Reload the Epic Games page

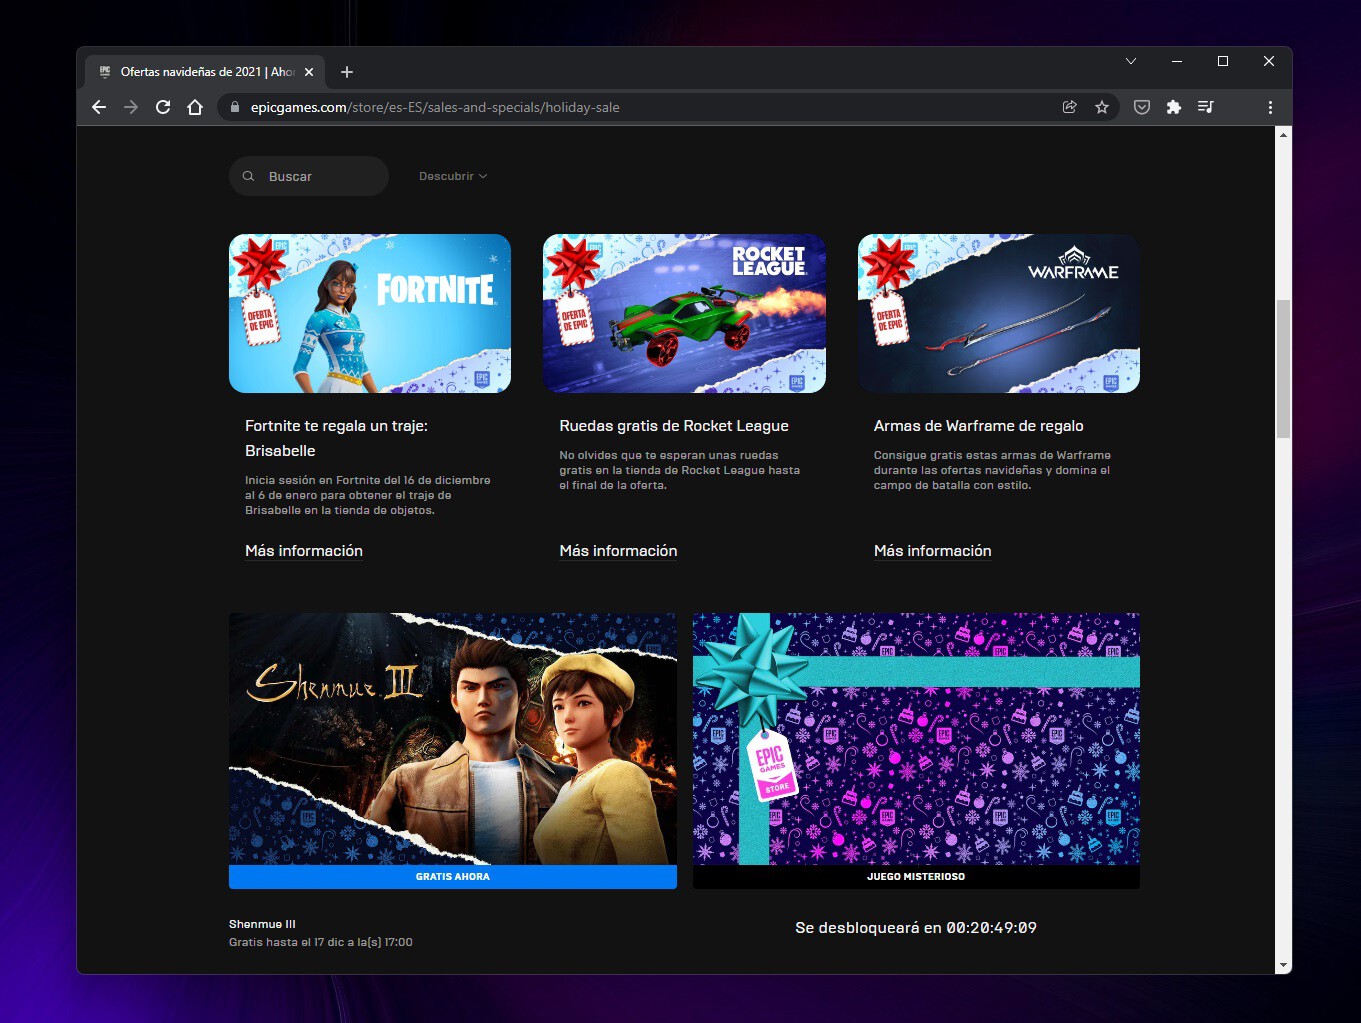pyautogui.click(x=163, y=107)
